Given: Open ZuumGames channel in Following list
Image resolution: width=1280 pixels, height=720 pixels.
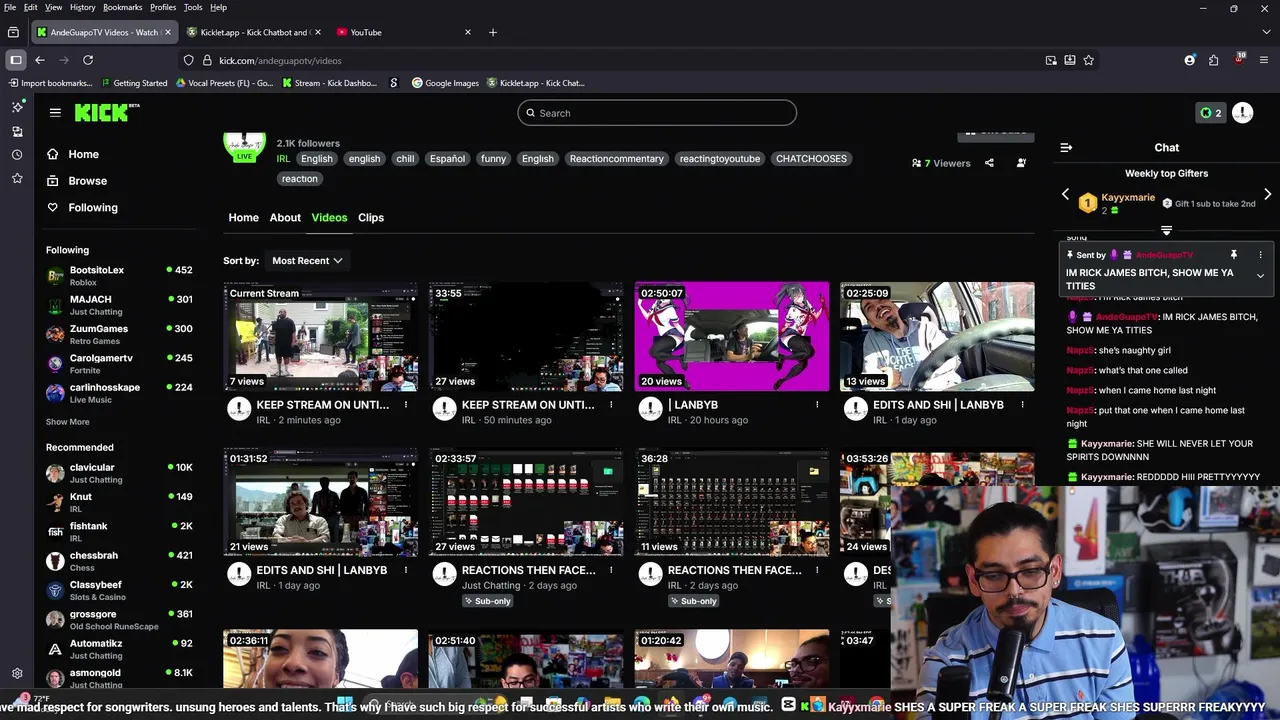Looking at the screenshot, I should coord(120,334).
